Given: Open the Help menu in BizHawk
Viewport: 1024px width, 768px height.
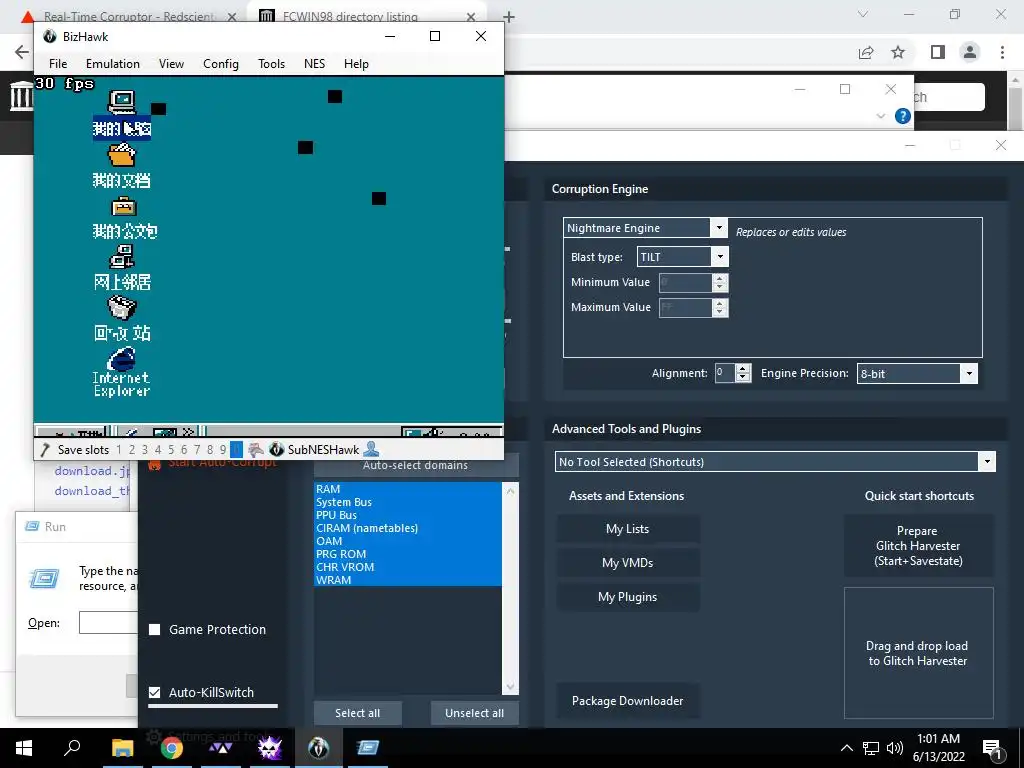Looking at the screenshot, I should (357, 63).
